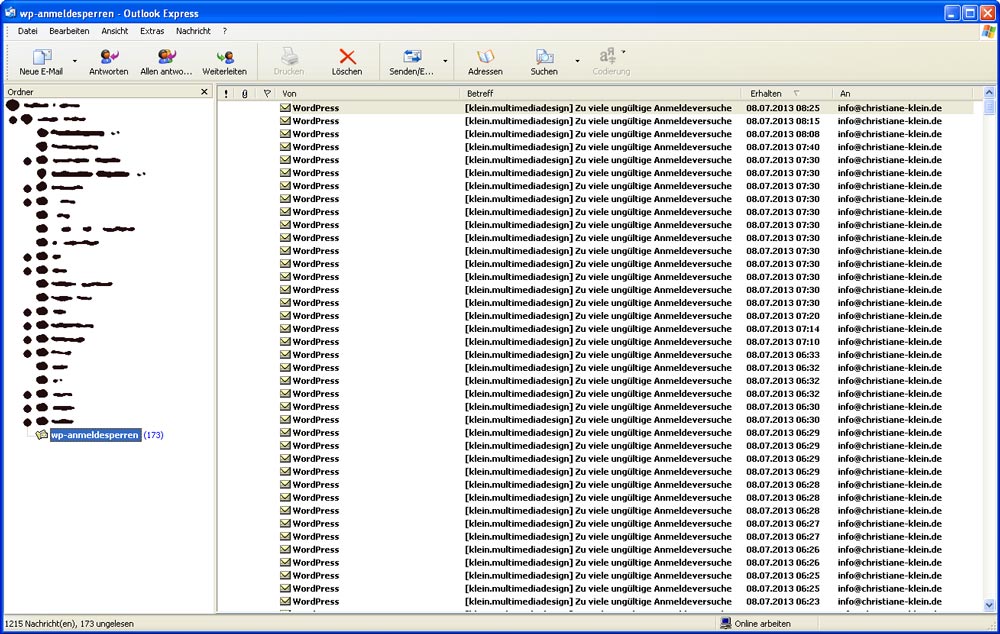Click the message list scroll-up arrow
Screen dimensions: 1000x634
989,93
